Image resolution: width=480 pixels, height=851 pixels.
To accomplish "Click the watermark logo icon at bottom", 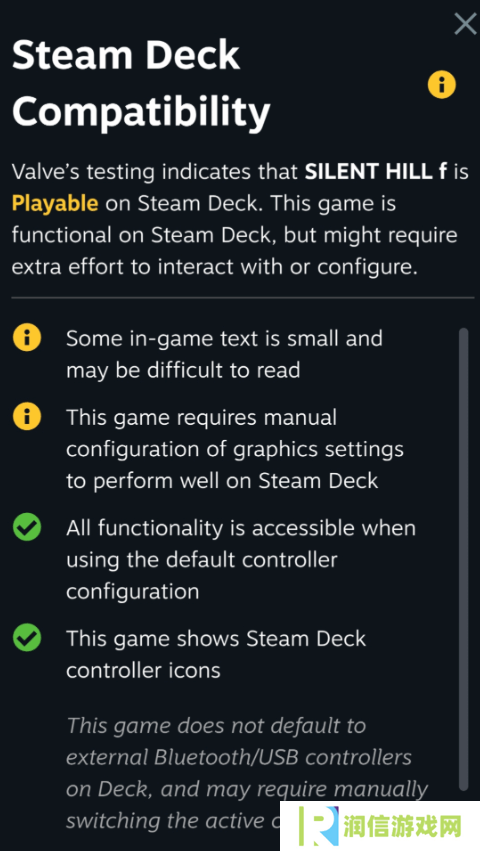I will click(319, 826).
